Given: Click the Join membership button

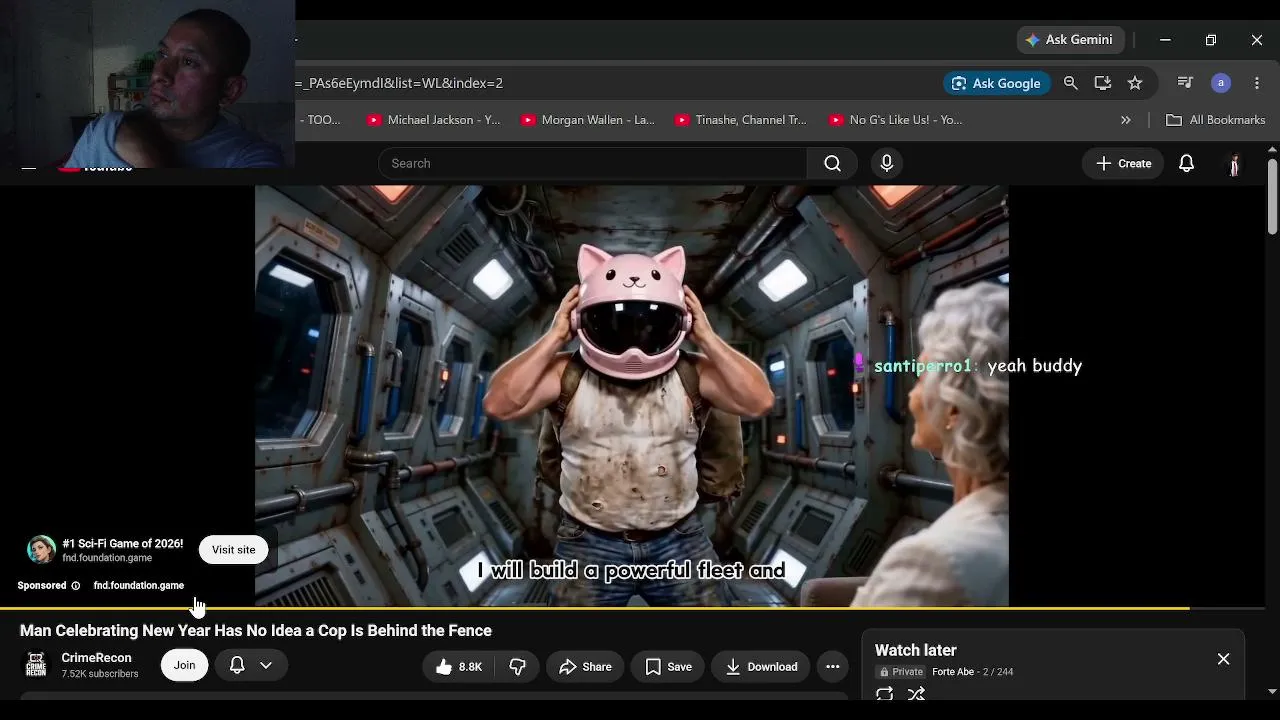Looking at the screenshot, I should coord(184,665).
